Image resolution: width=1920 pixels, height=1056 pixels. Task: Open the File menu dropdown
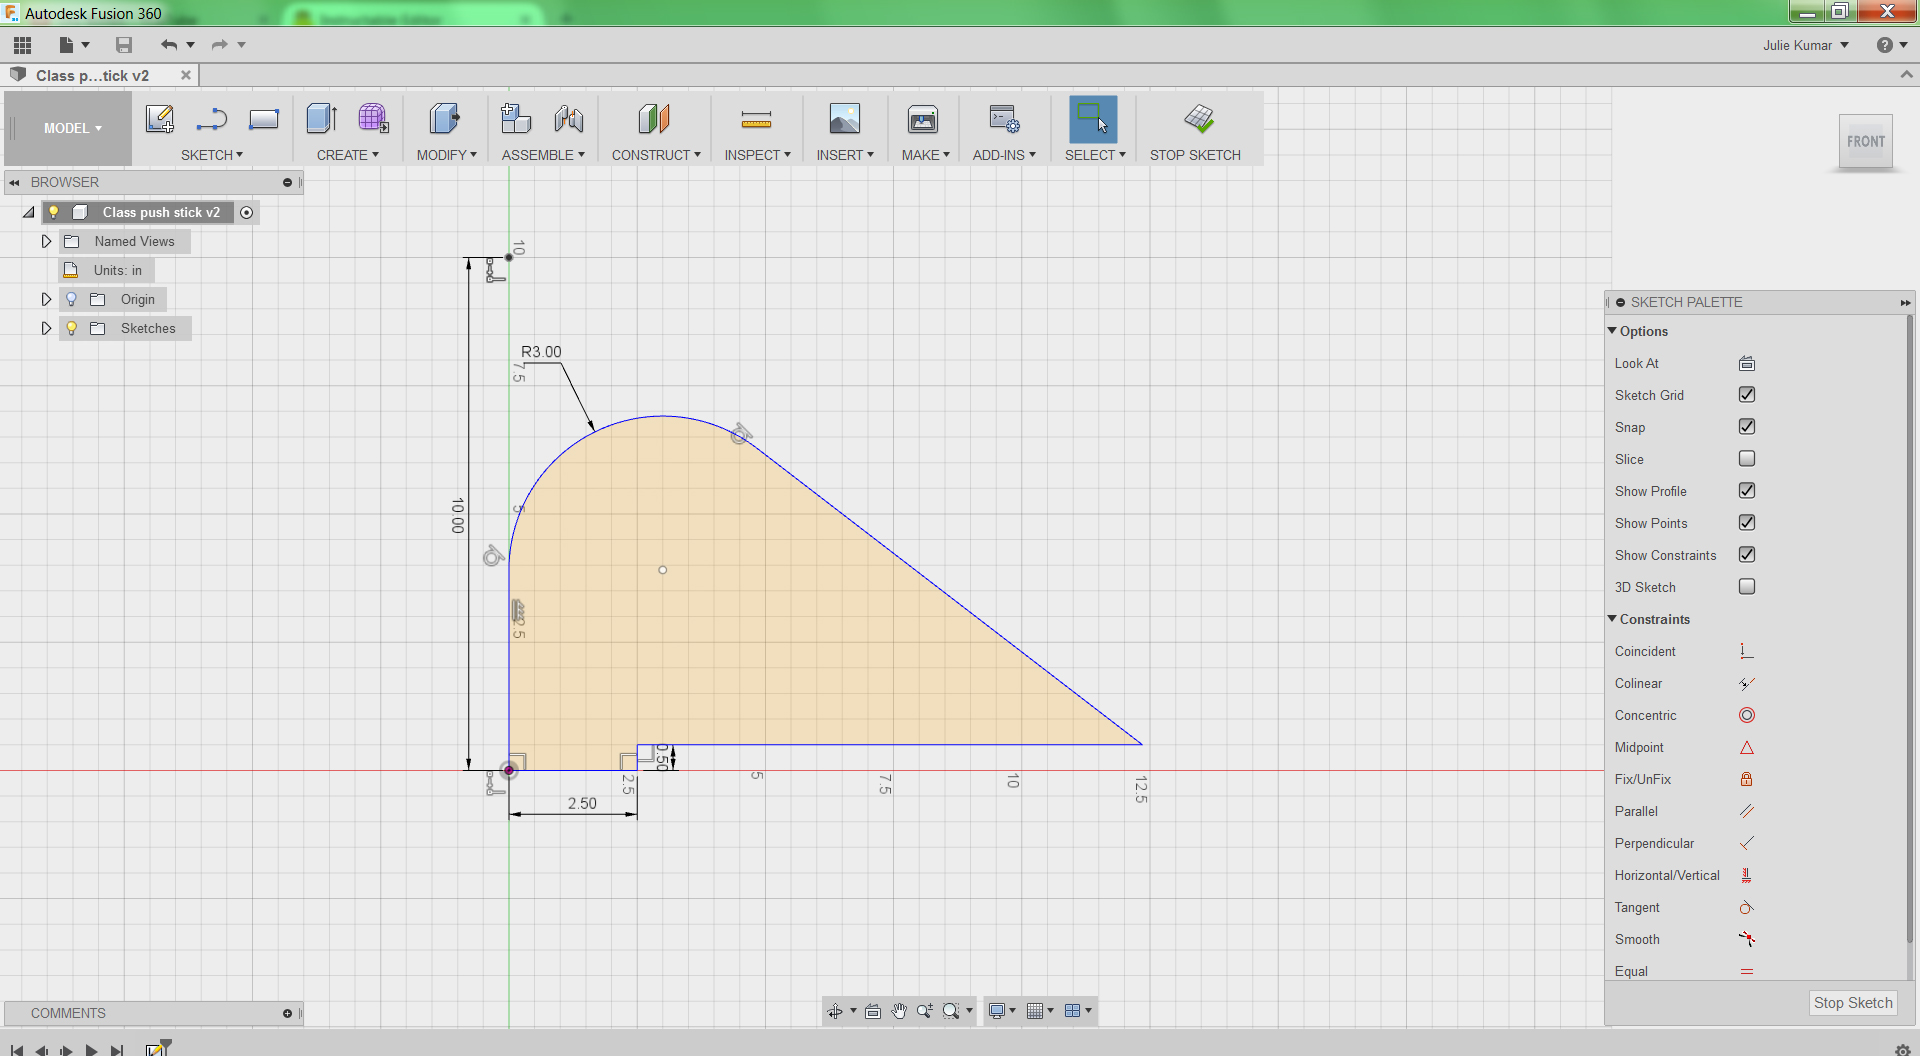click(x=74, y=45)
